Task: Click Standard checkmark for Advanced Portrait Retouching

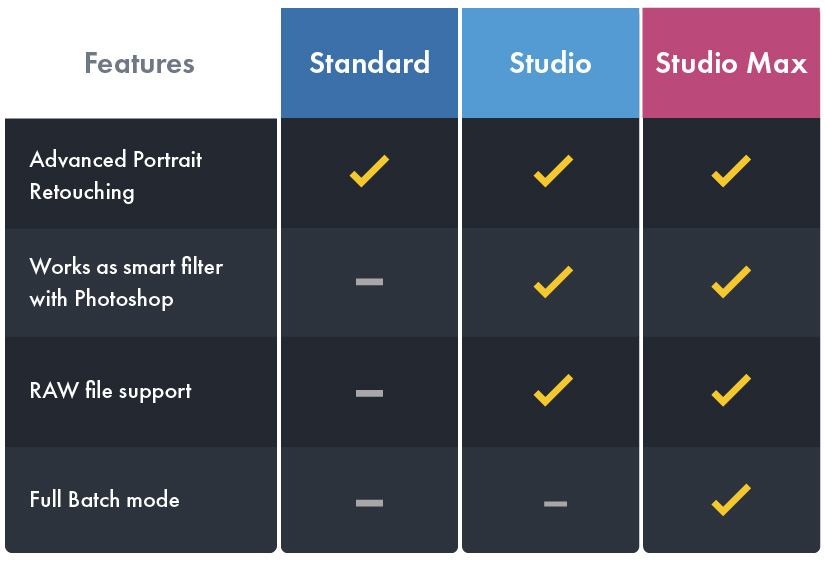Action: [369, 171]
